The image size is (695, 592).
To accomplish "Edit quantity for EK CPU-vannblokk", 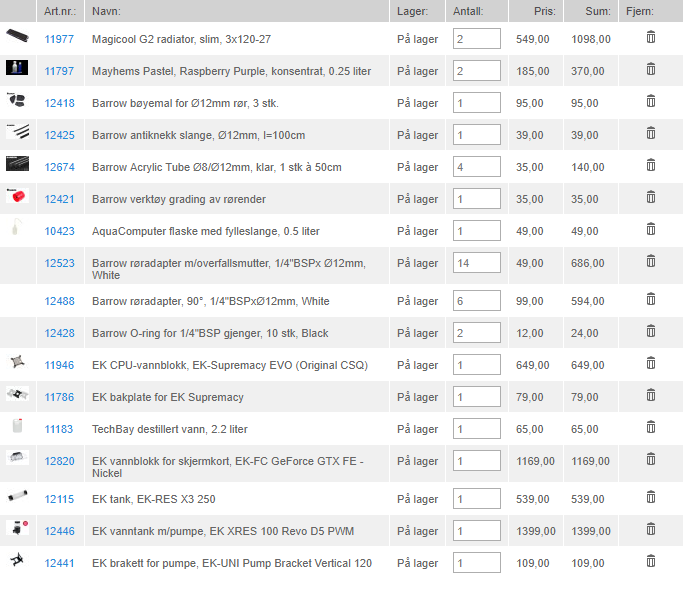I will [476, 365].
